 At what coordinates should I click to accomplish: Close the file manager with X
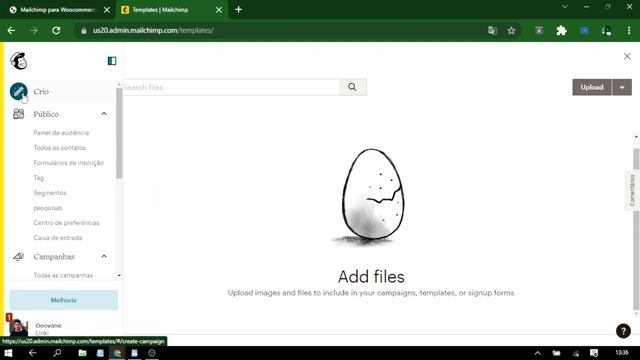[627, 56]
